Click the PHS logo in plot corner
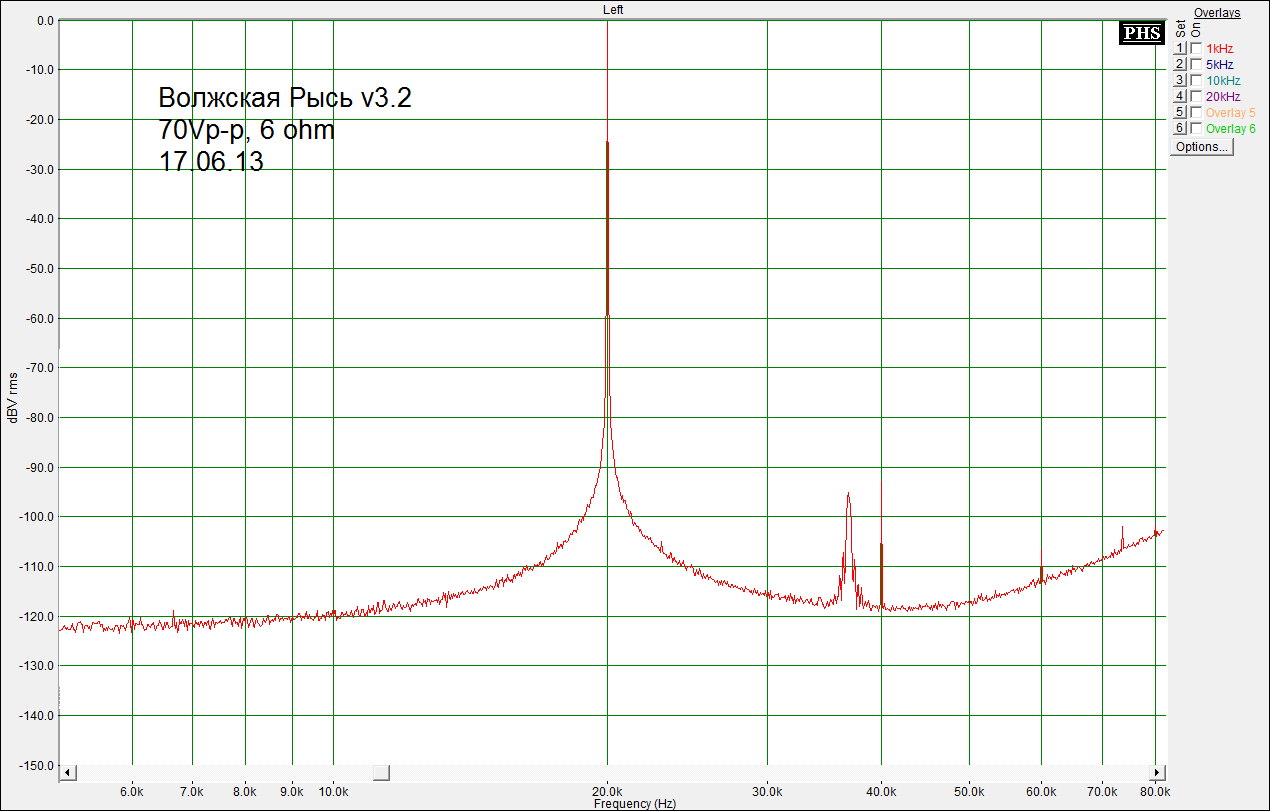This screenshot has height=811, width=1270. 1141,33
